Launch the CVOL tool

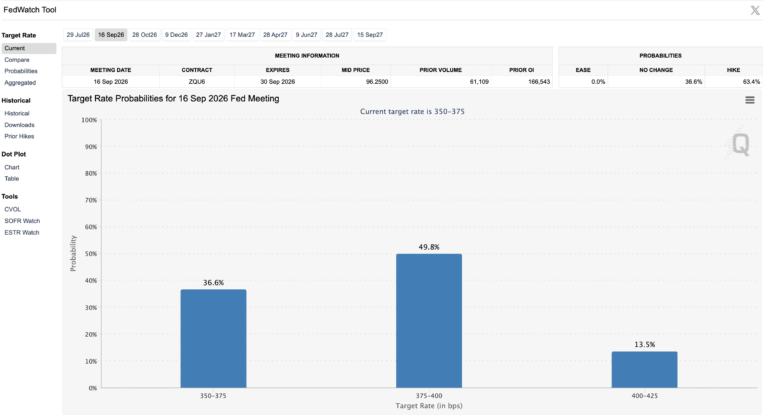pyautogui.click(x=13, y=209)
